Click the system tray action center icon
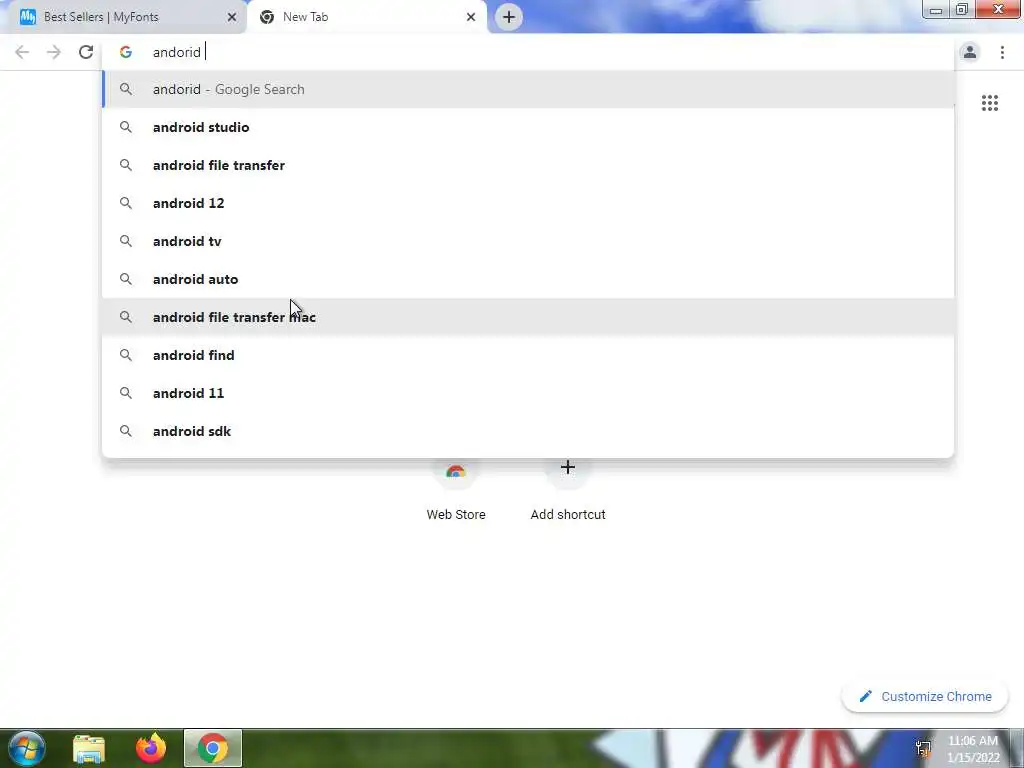1024x768 pixels. (923, 748)
